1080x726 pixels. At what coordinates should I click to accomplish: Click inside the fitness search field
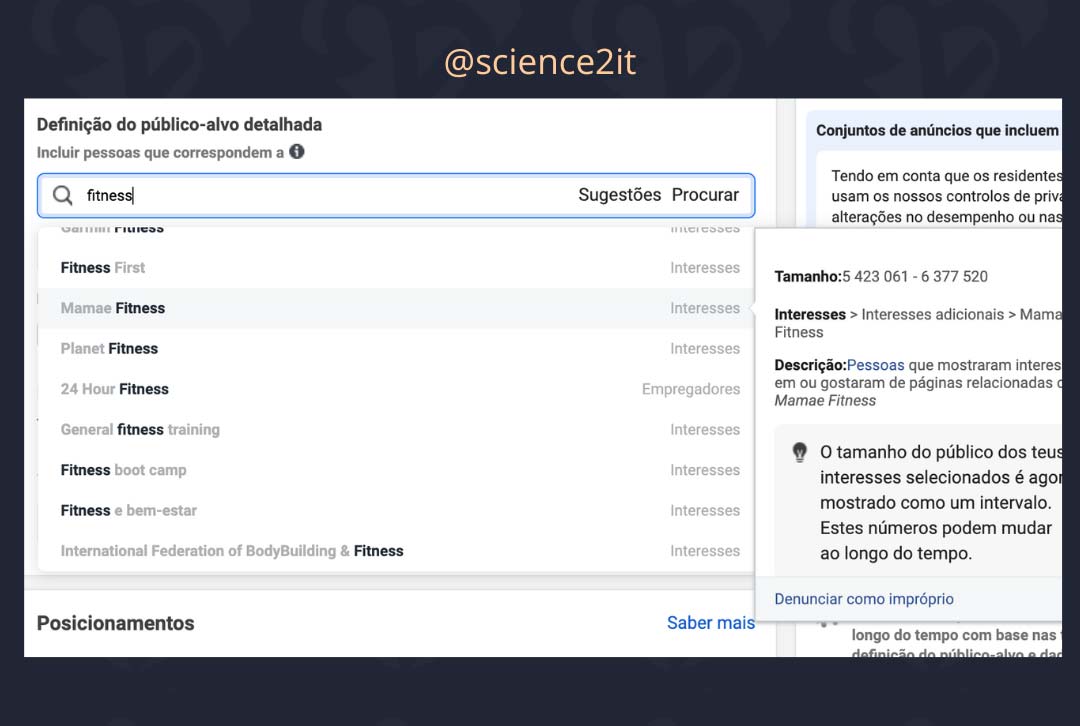pyautogui.click(x=330, y=196)
